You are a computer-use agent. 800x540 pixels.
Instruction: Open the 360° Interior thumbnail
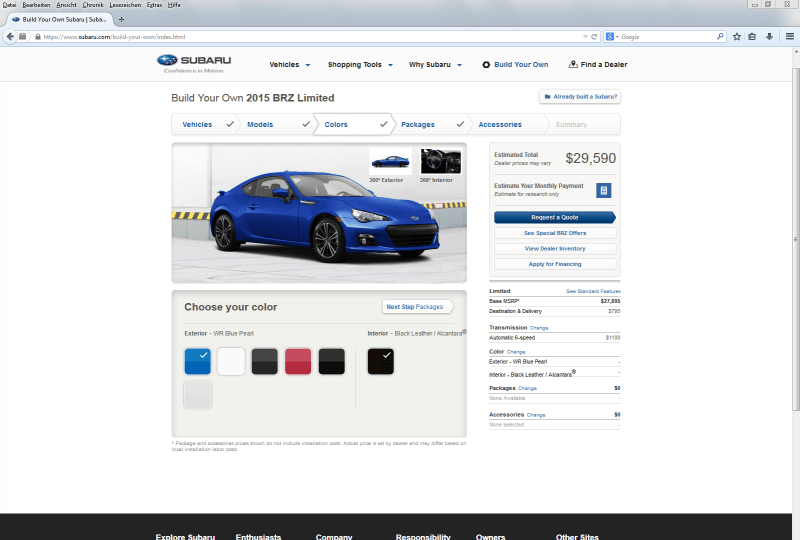pyautogui.click(x=441, y=162)
